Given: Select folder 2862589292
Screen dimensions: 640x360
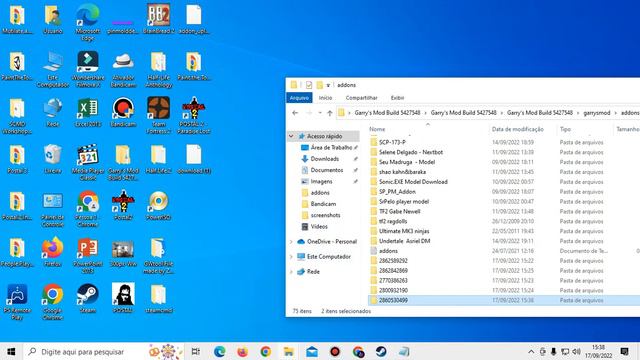Looking at the screenshot, I should [x=393, y=261].
